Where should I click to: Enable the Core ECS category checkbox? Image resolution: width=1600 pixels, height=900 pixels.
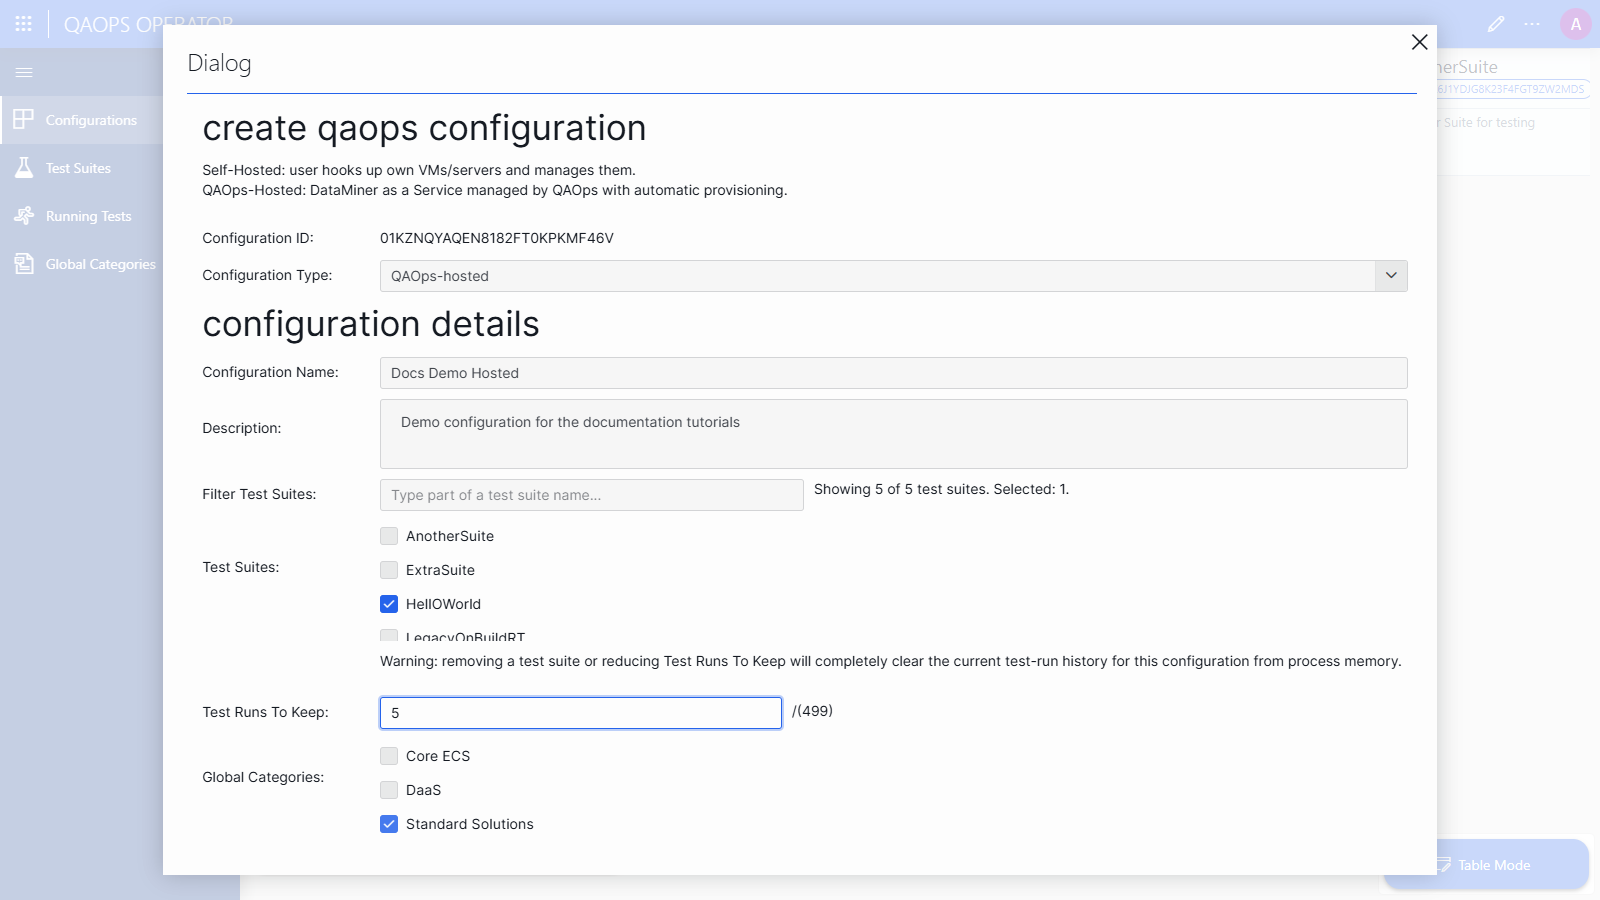coord(389,756)
